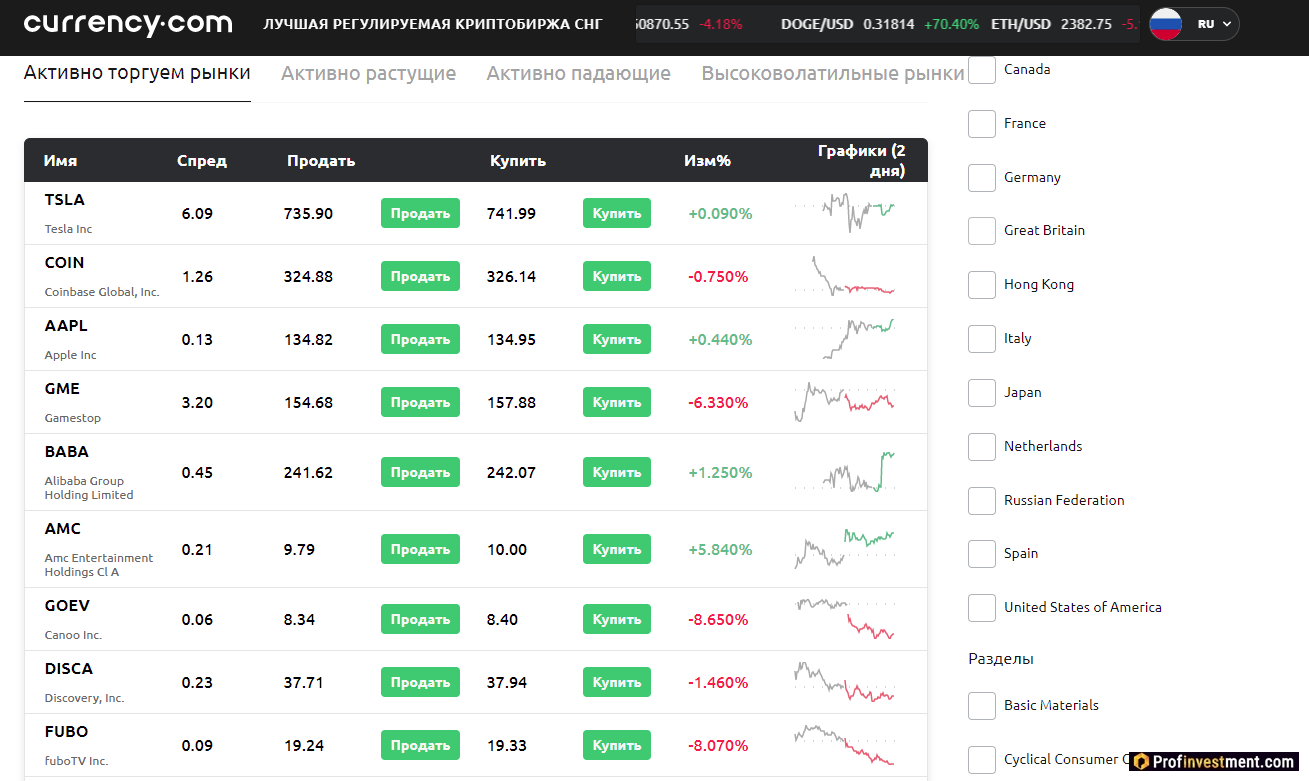Open the AAPL two-day chart thumbnail
This screenshot has width=1309, height=781.
845,338
